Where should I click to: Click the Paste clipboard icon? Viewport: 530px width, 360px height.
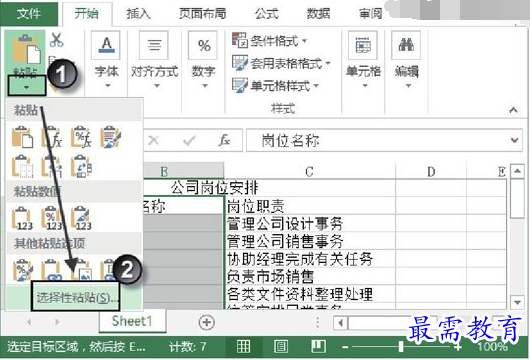click(26, 50)
